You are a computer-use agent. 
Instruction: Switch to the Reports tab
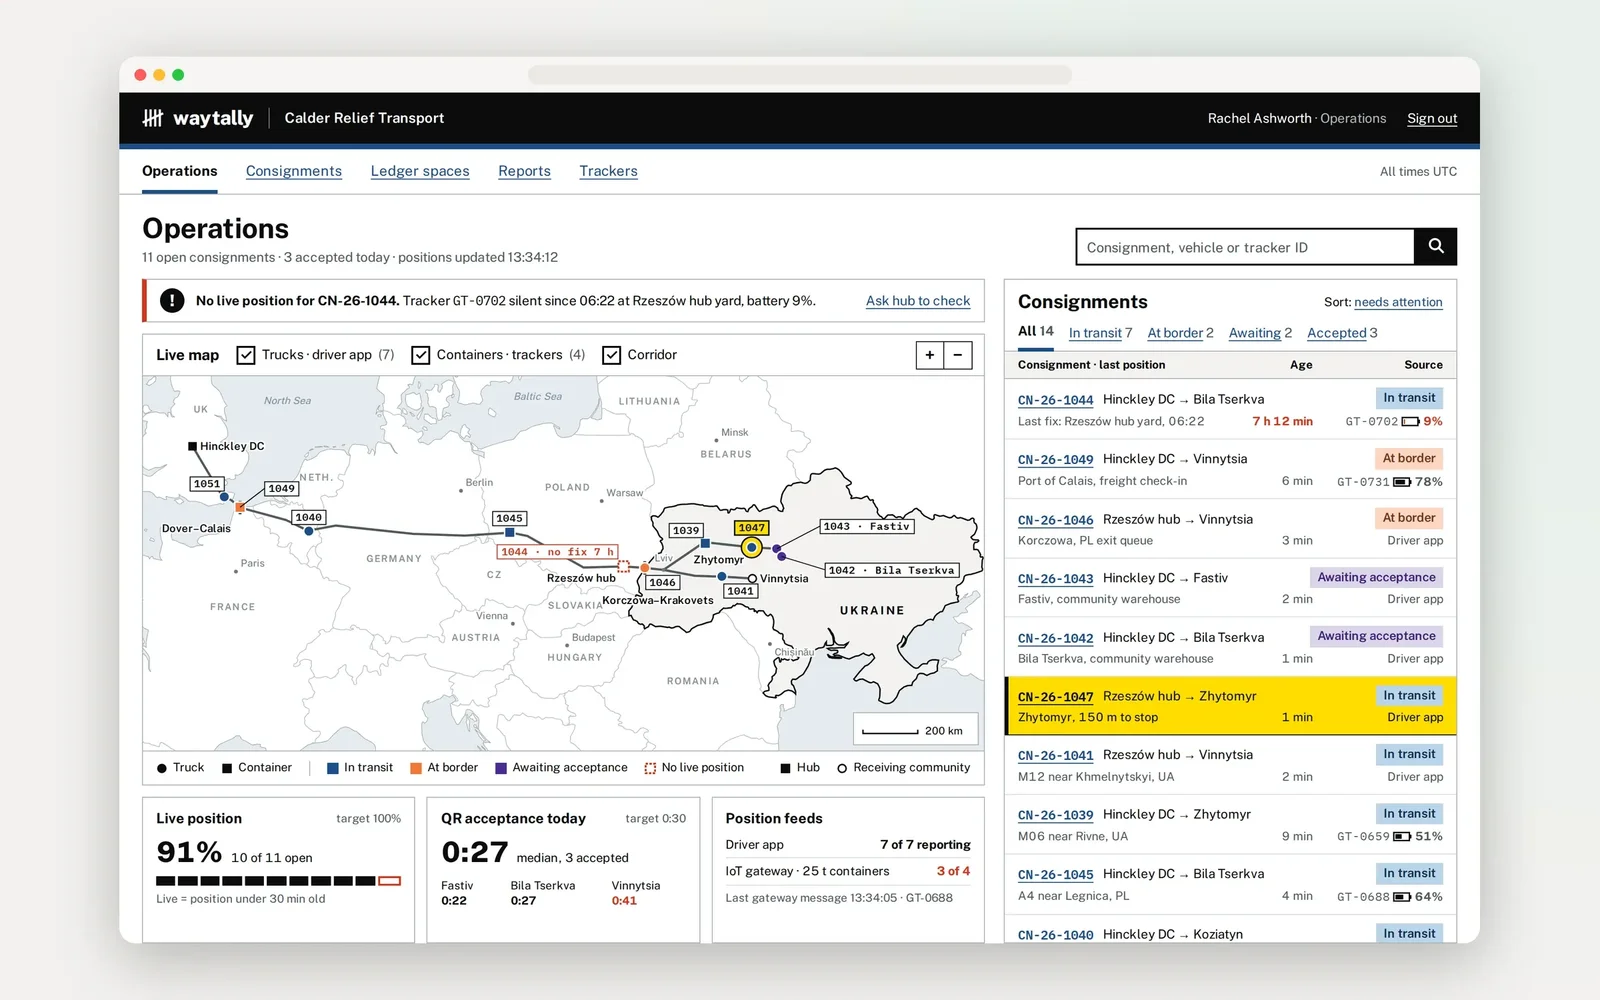click(525, 171)
